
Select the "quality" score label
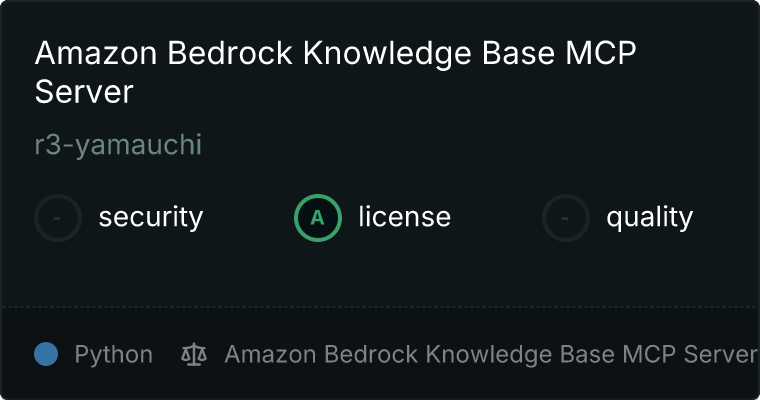(649, 217)
